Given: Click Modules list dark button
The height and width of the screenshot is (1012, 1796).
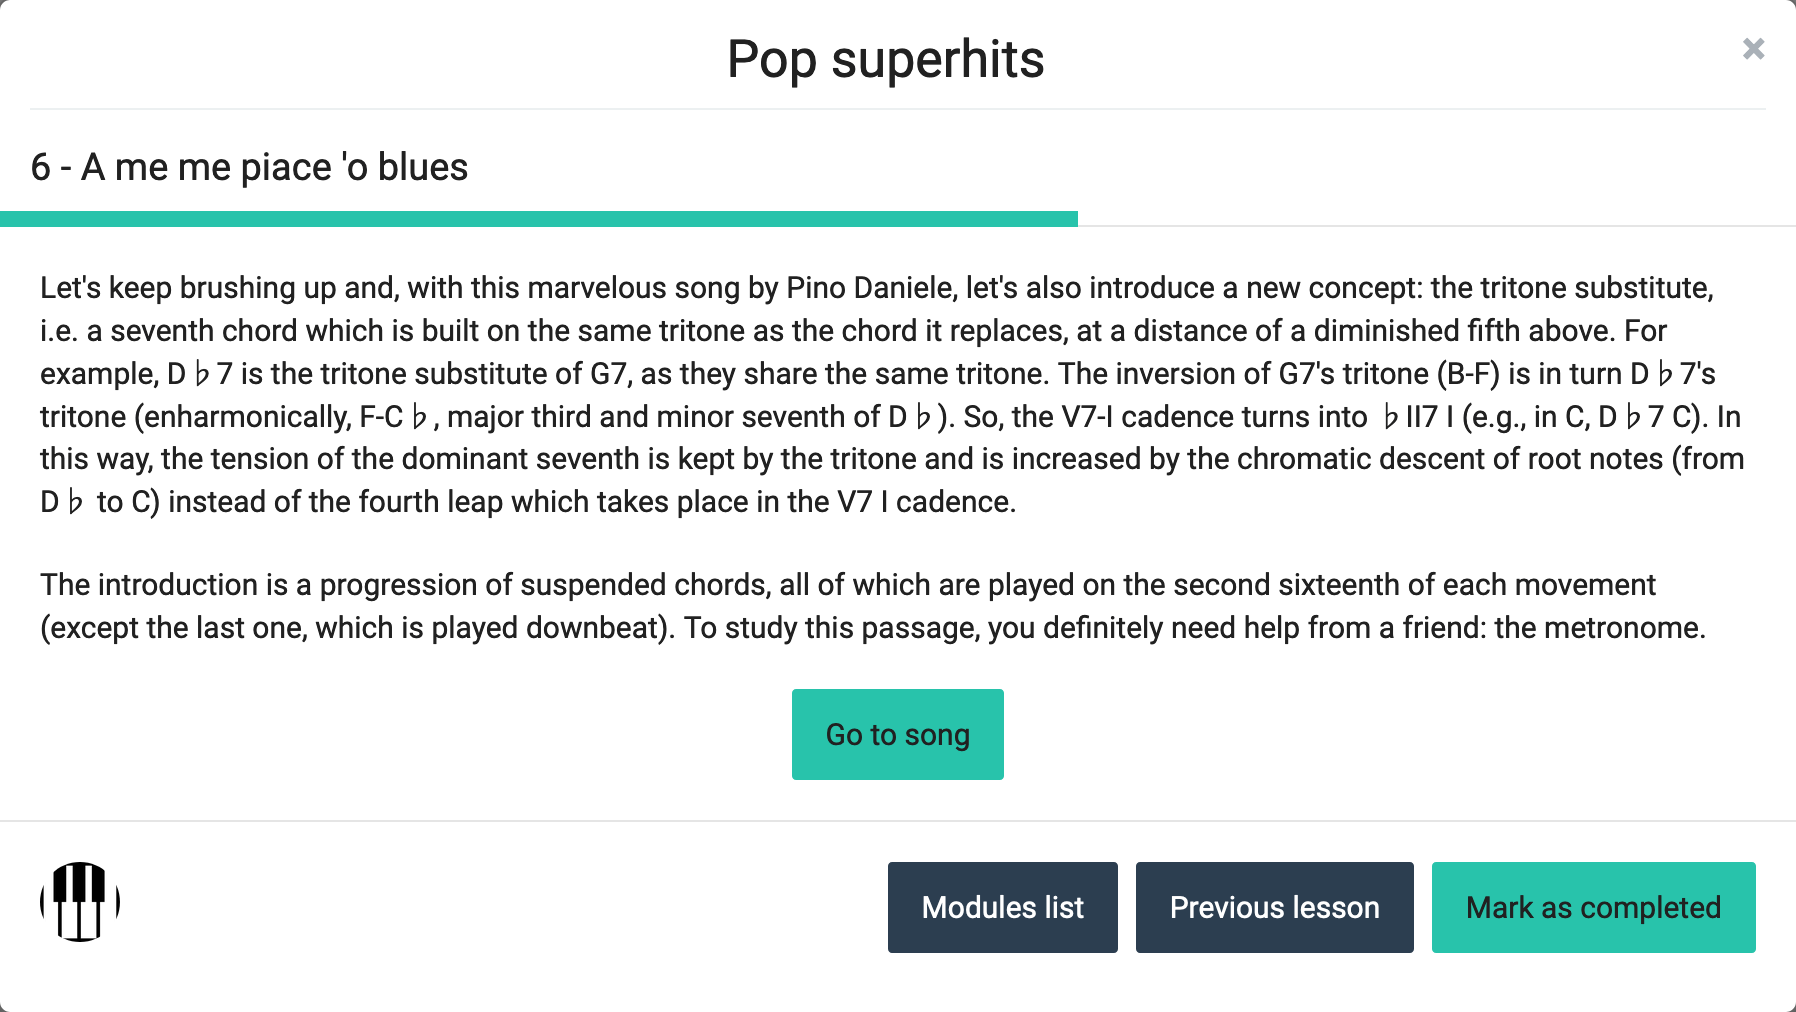Looking at the screenshot, I should (1002, 907).
